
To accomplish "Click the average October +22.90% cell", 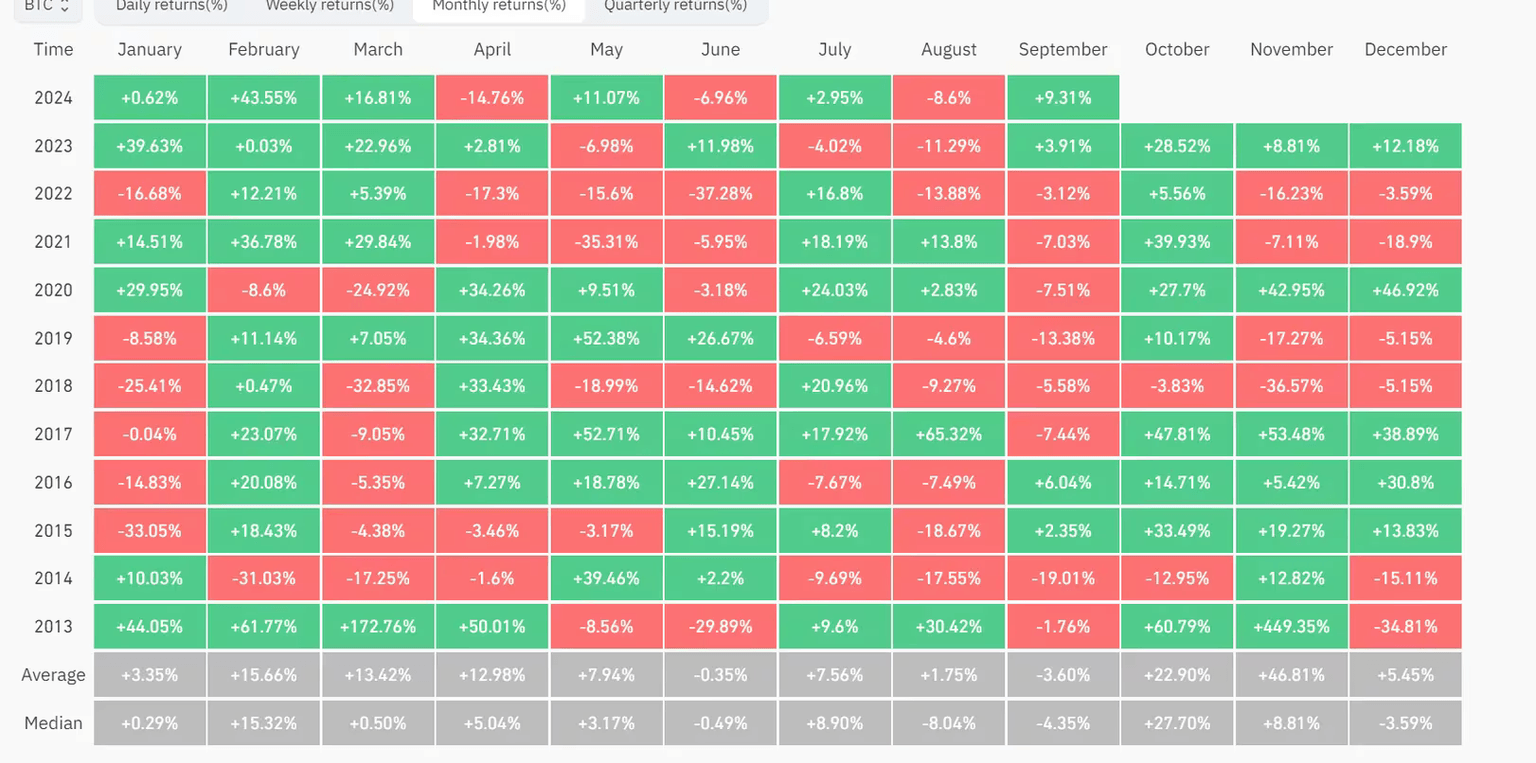I will [x=1177, y=675].
